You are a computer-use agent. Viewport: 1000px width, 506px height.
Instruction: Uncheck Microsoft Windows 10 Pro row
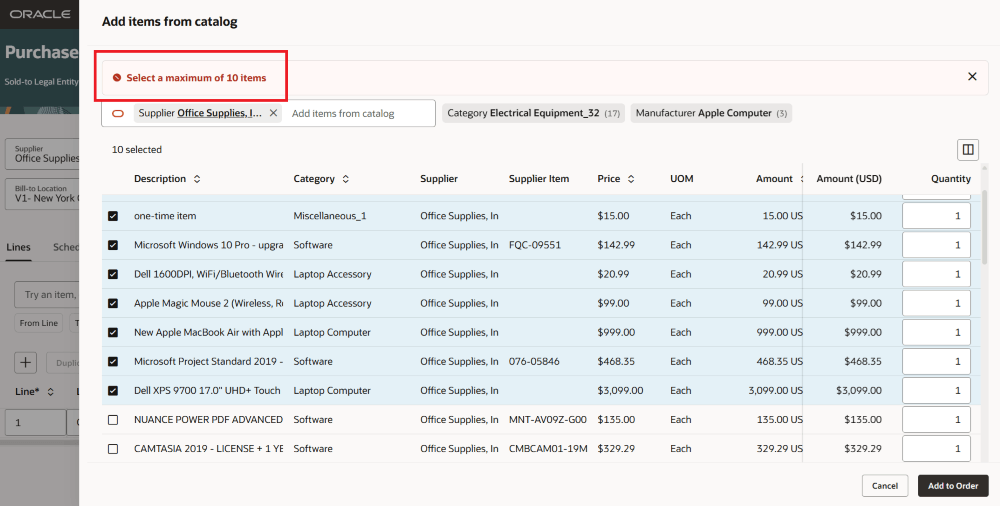pyautogui.click(x=113, y=245)
